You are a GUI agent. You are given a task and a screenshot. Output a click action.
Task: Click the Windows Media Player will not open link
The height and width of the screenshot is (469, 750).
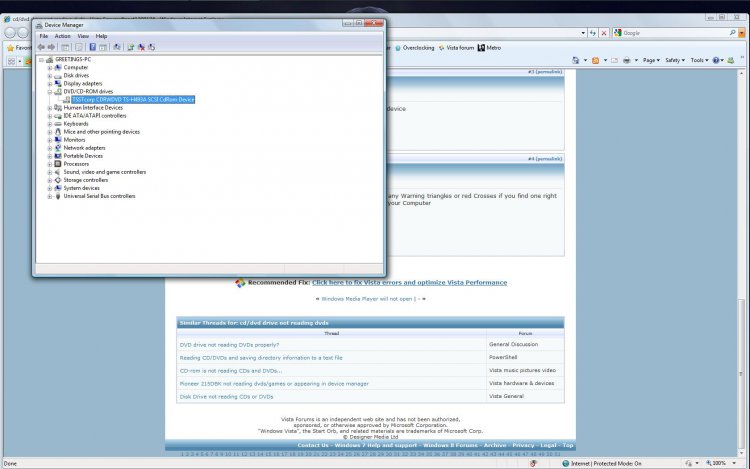pos(369,299)
